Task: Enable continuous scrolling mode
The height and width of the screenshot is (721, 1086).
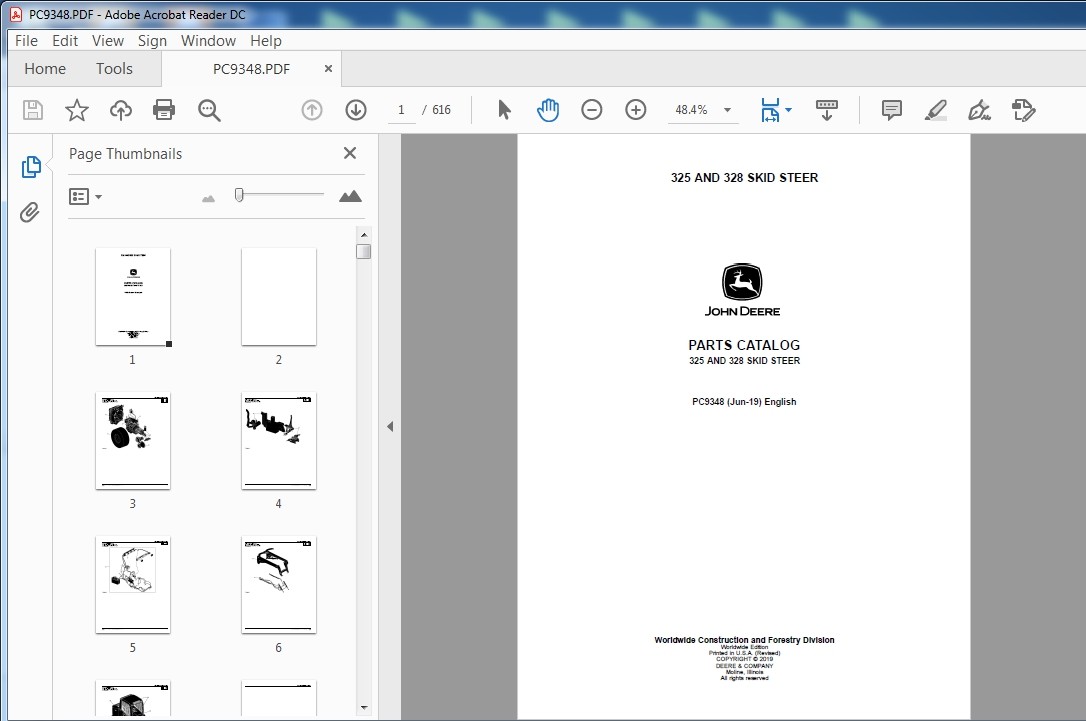Action: click(x=826, y=110)
